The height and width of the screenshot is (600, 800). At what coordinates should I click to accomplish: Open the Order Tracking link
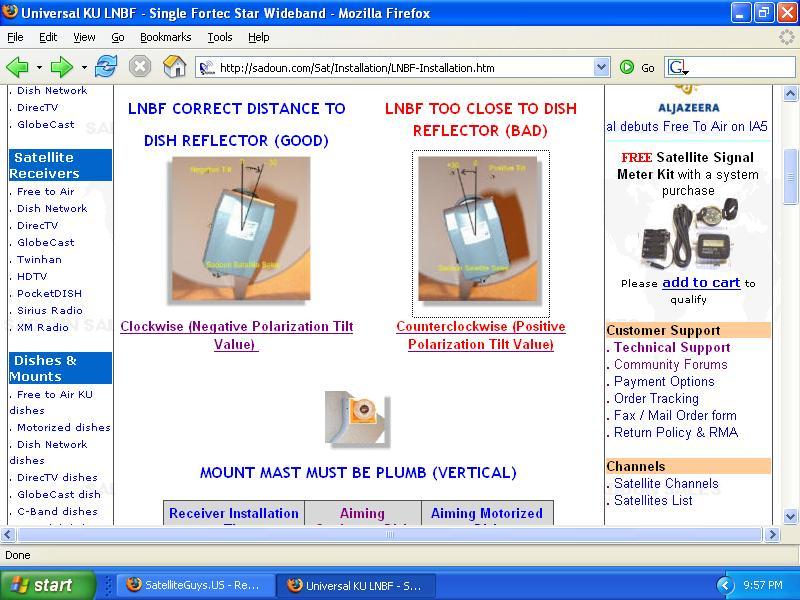pos(656,398)
